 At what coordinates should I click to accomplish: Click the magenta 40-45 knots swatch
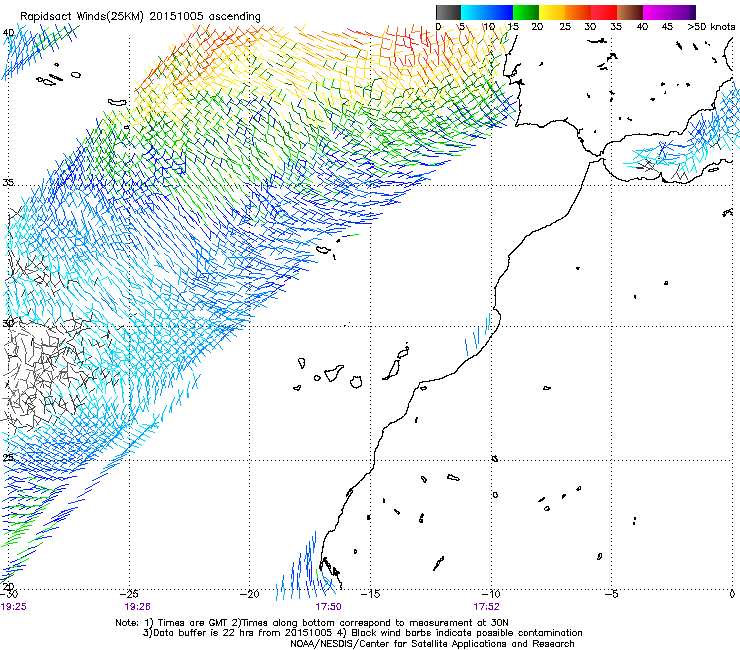coord(656,12)
